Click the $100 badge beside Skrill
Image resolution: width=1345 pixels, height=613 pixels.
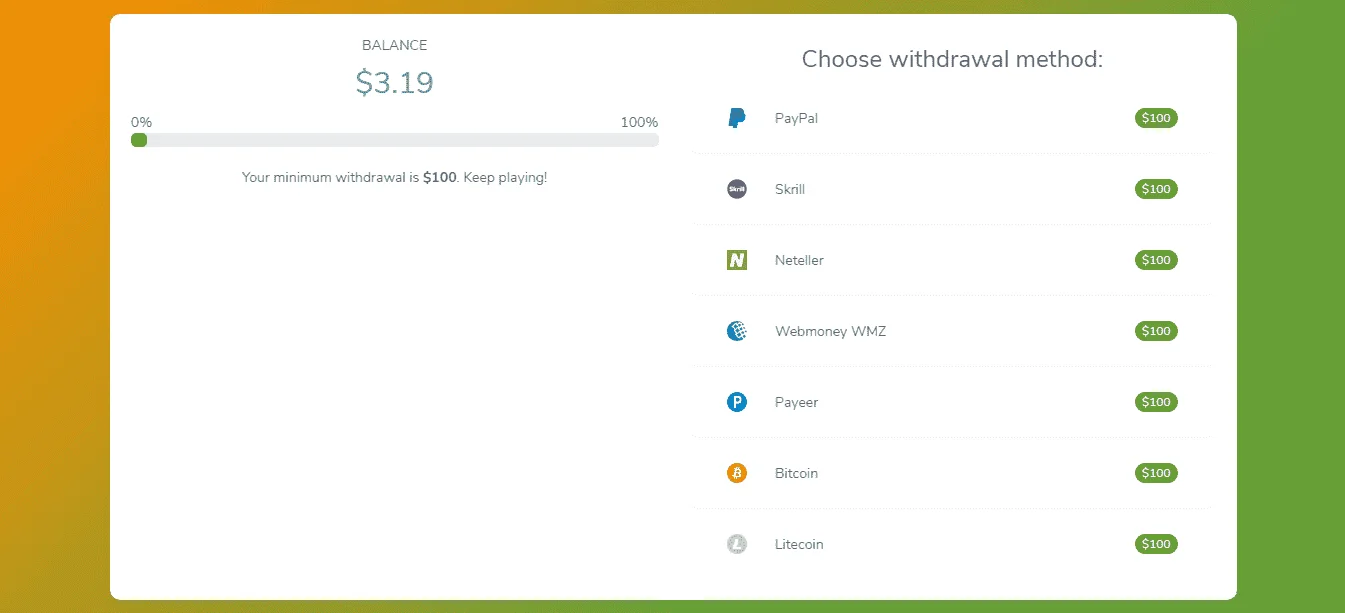(1156, 189)
